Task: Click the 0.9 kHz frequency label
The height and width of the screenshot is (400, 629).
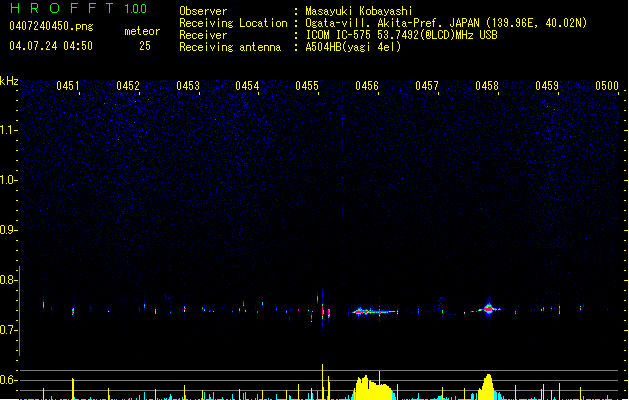Action: click(x=8, y=230)
